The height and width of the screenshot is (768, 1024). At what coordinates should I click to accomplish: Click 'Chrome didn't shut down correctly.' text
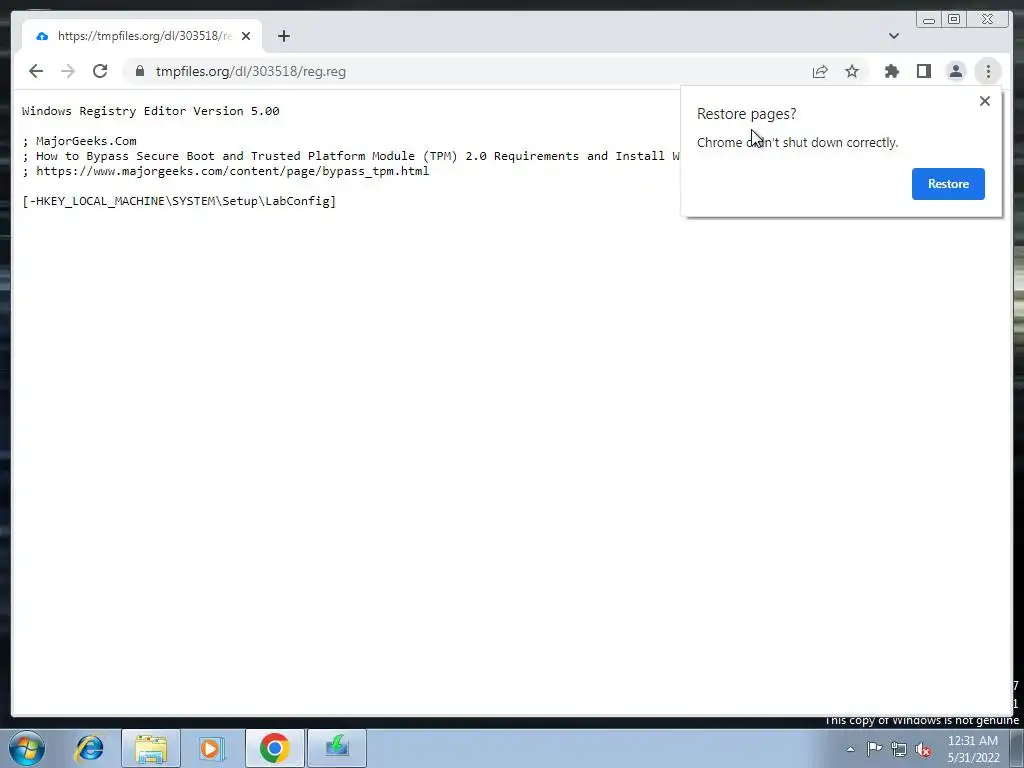click(797, 142)
